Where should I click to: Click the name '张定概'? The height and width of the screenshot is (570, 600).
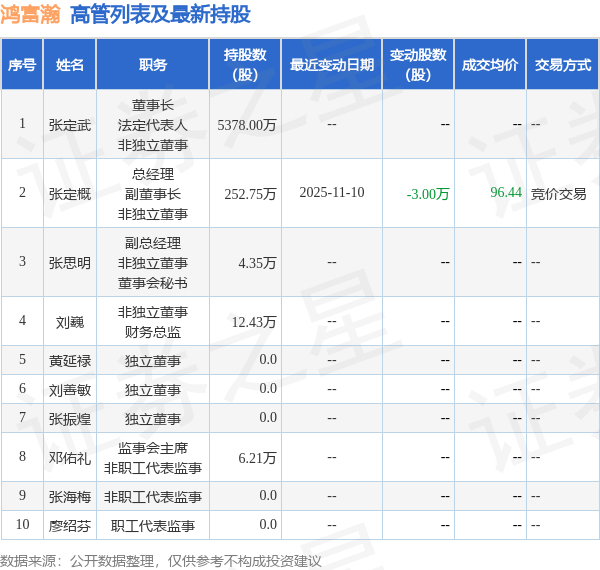pos(70,194)
